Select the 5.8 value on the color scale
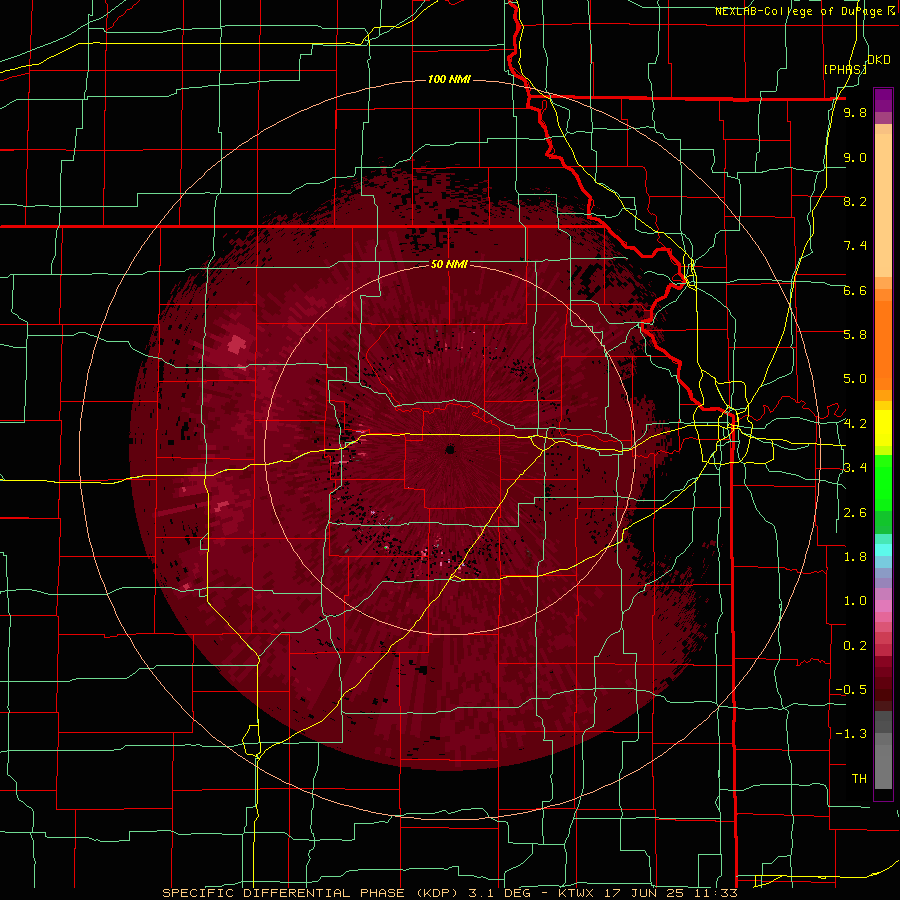This screenshot has height=900, width=900. [x=855, y=335]
